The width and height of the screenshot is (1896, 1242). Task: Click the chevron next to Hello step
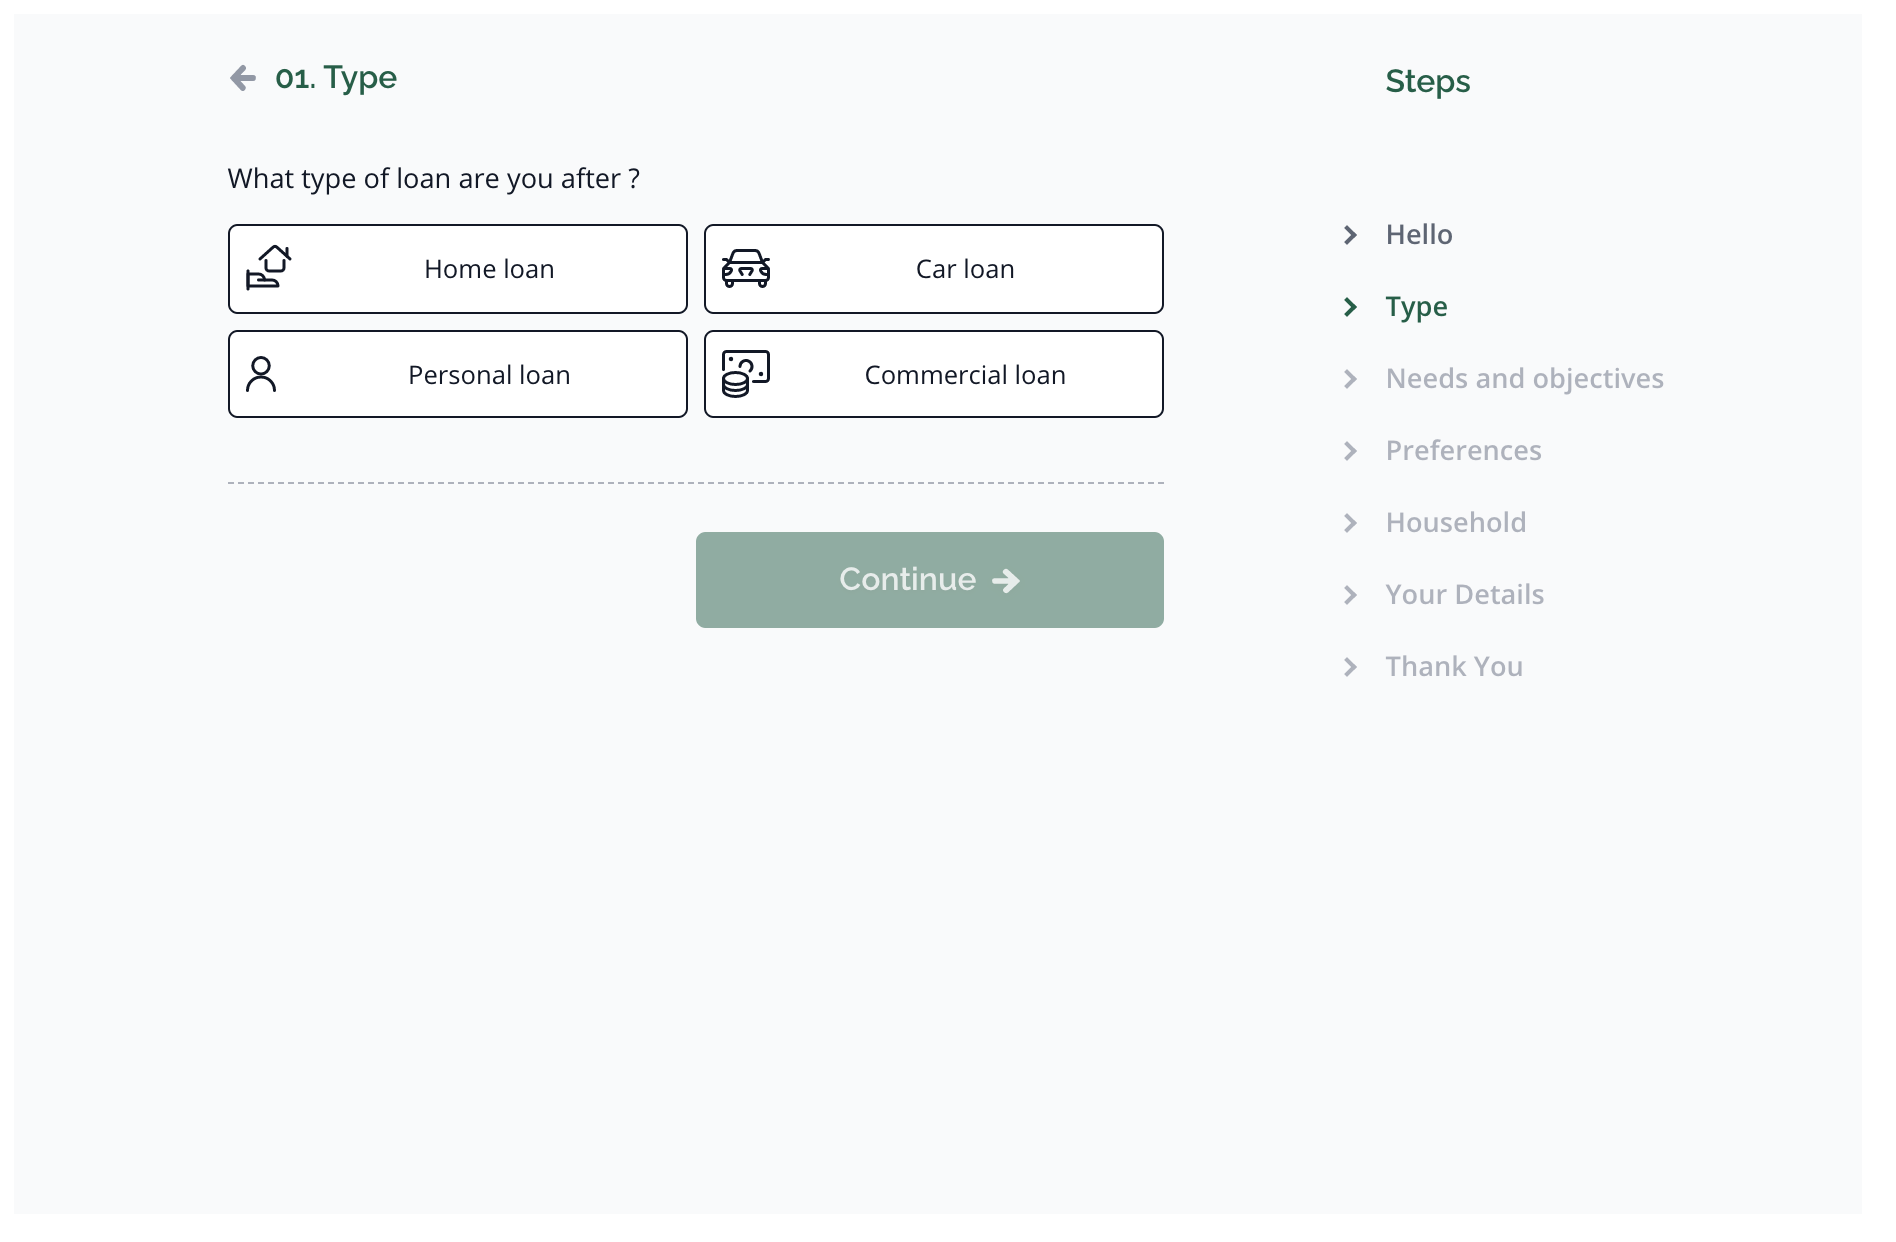point(1350,235)
